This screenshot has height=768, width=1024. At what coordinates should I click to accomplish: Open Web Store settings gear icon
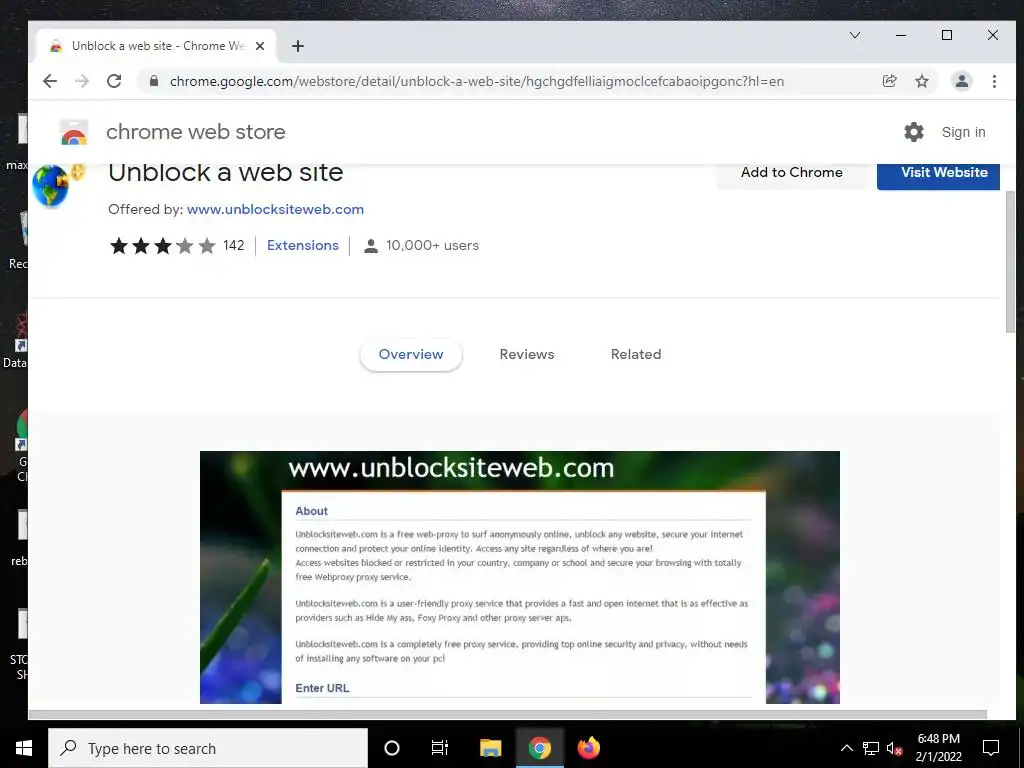(914, 132)
